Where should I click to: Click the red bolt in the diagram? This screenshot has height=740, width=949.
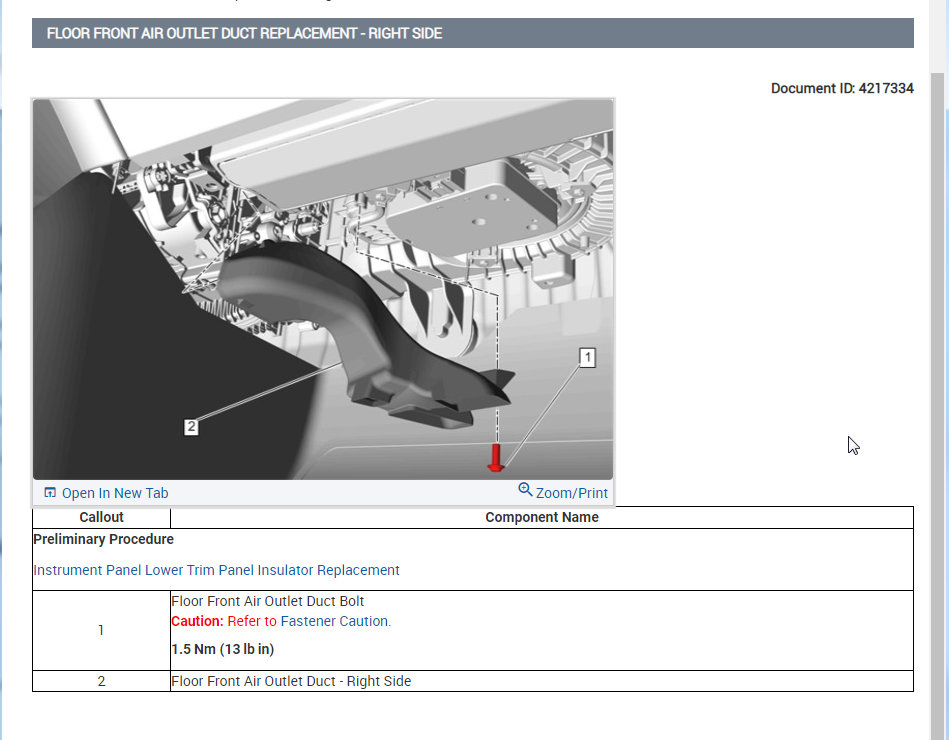click(496, 457)
